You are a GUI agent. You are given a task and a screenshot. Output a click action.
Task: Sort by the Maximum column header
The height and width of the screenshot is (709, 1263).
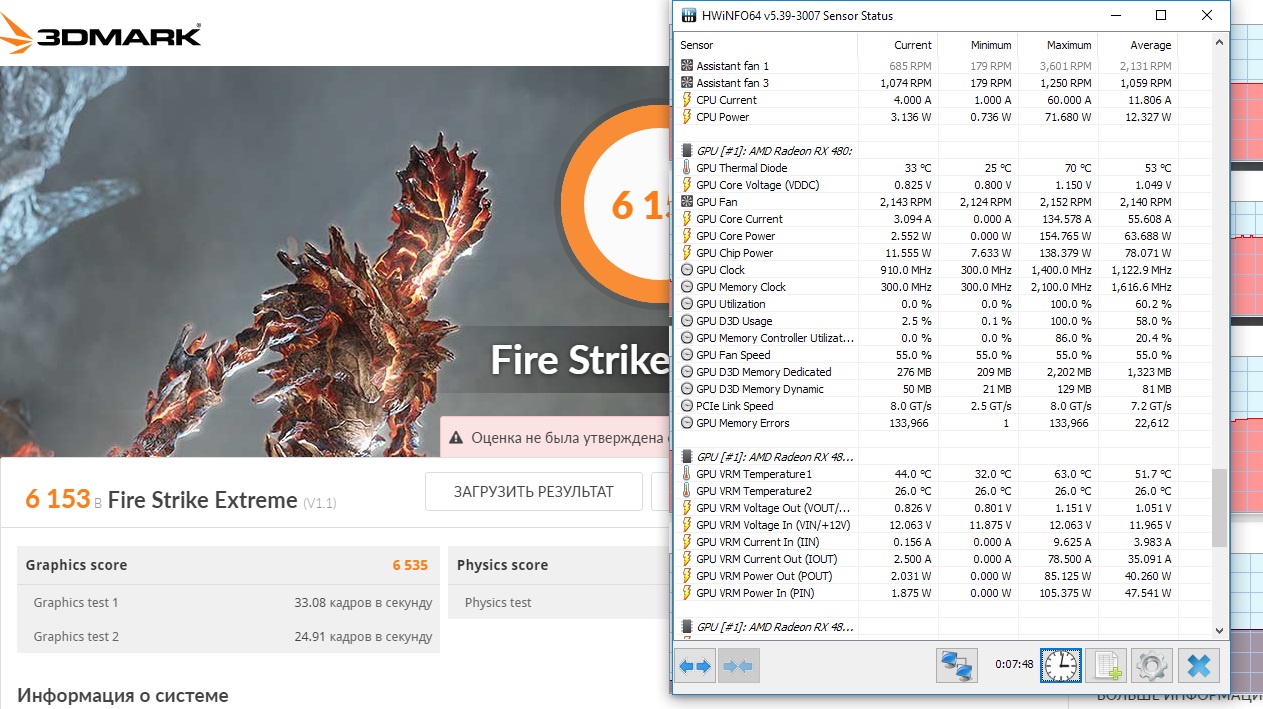[x=1057, y=45]
